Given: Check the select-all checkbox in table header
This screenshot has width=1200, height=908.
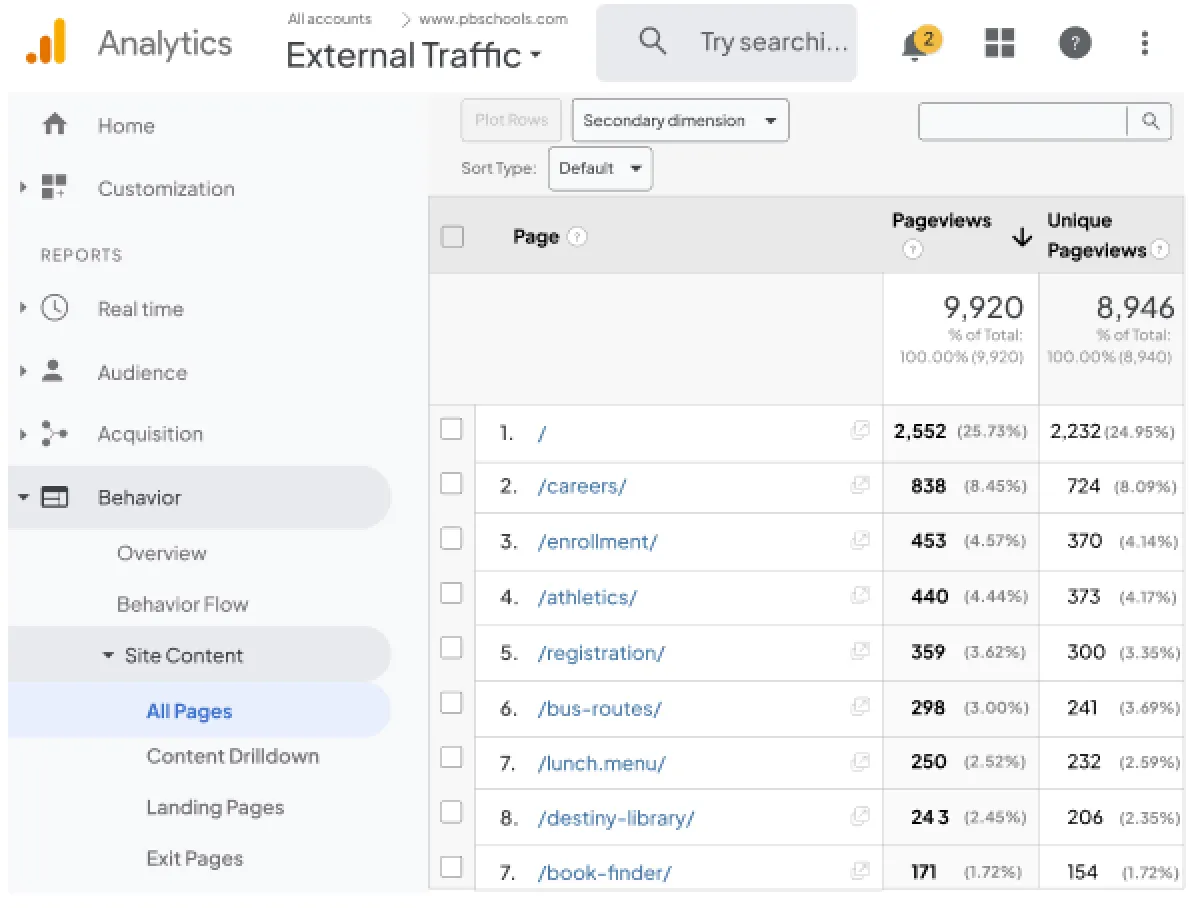Looking at the screenshot, I should tap(452, 237).
